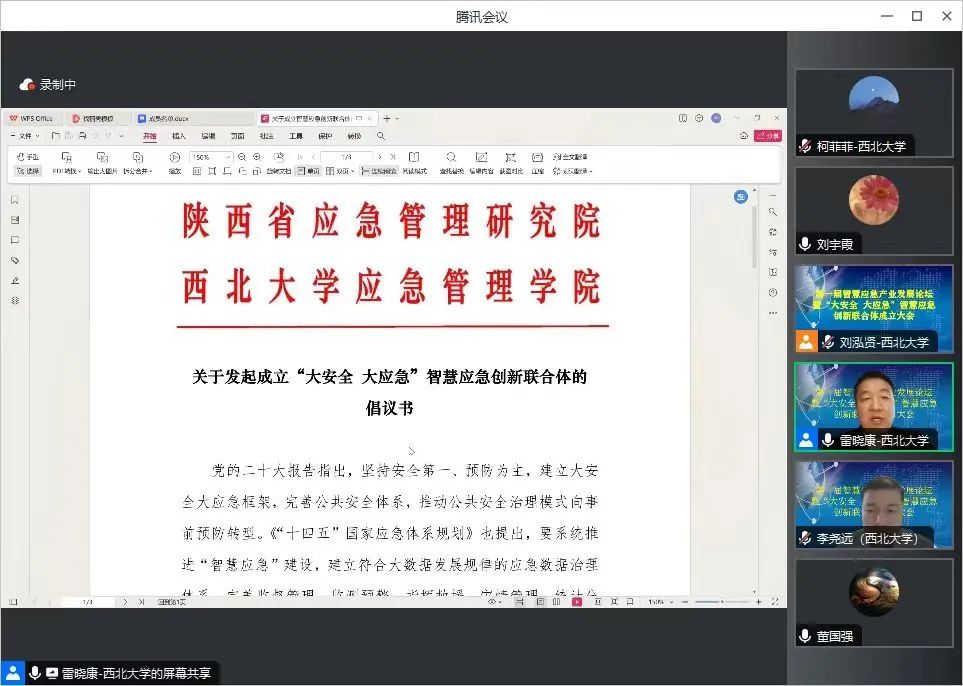Screen dimensions: 963x686
Task: Toggle 单页 single page view
Action: point(308,171)
